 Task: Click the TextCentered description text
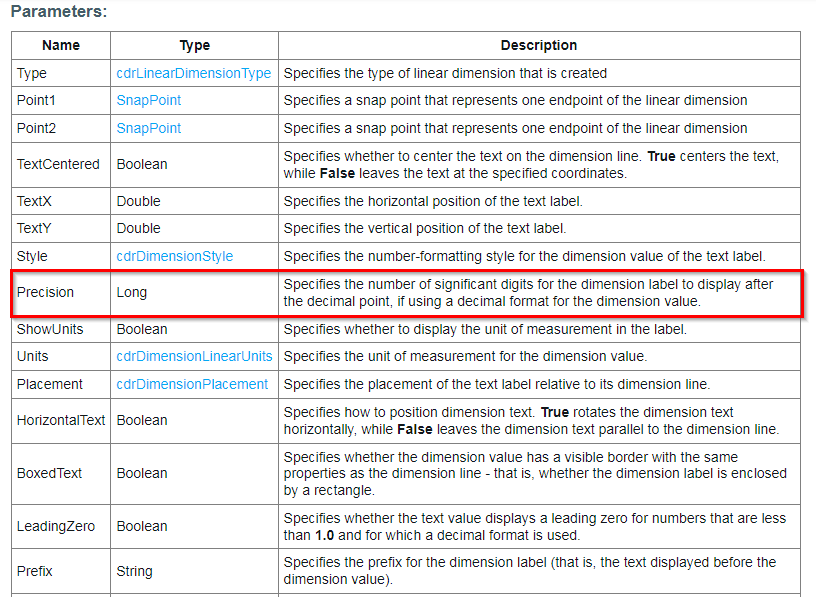point(531,164)
